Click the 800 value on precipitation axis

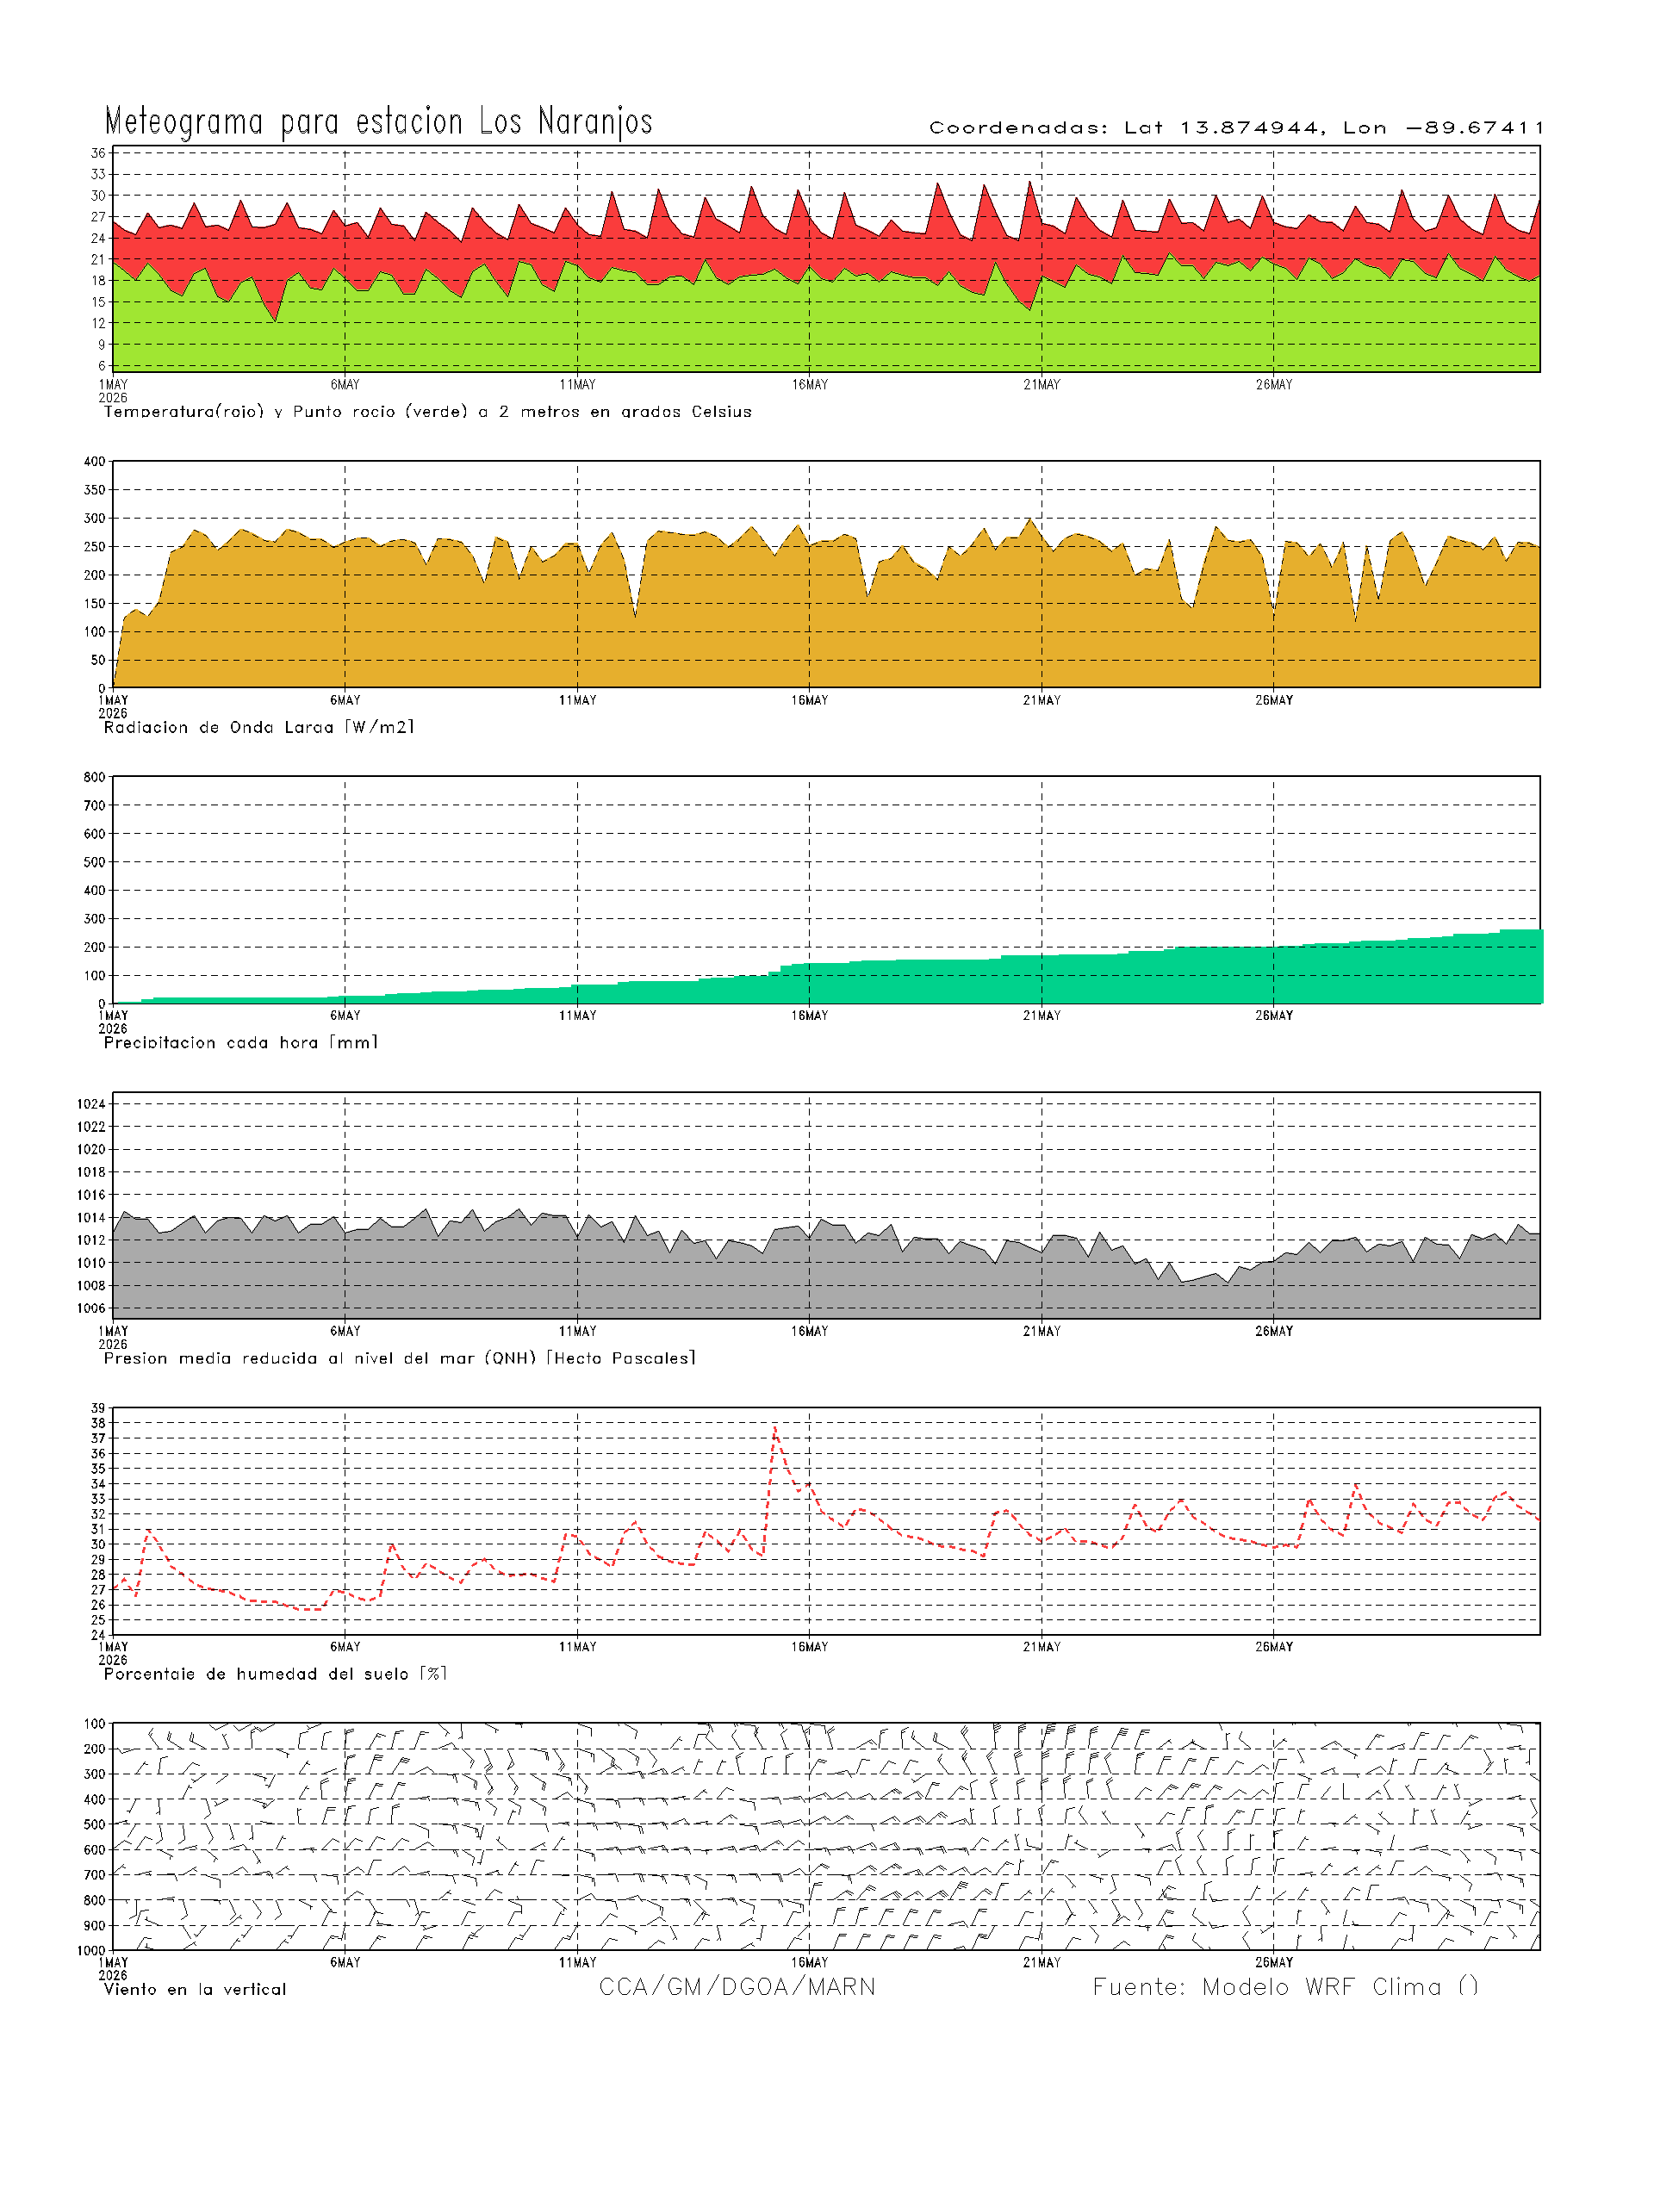click(95, 777)
